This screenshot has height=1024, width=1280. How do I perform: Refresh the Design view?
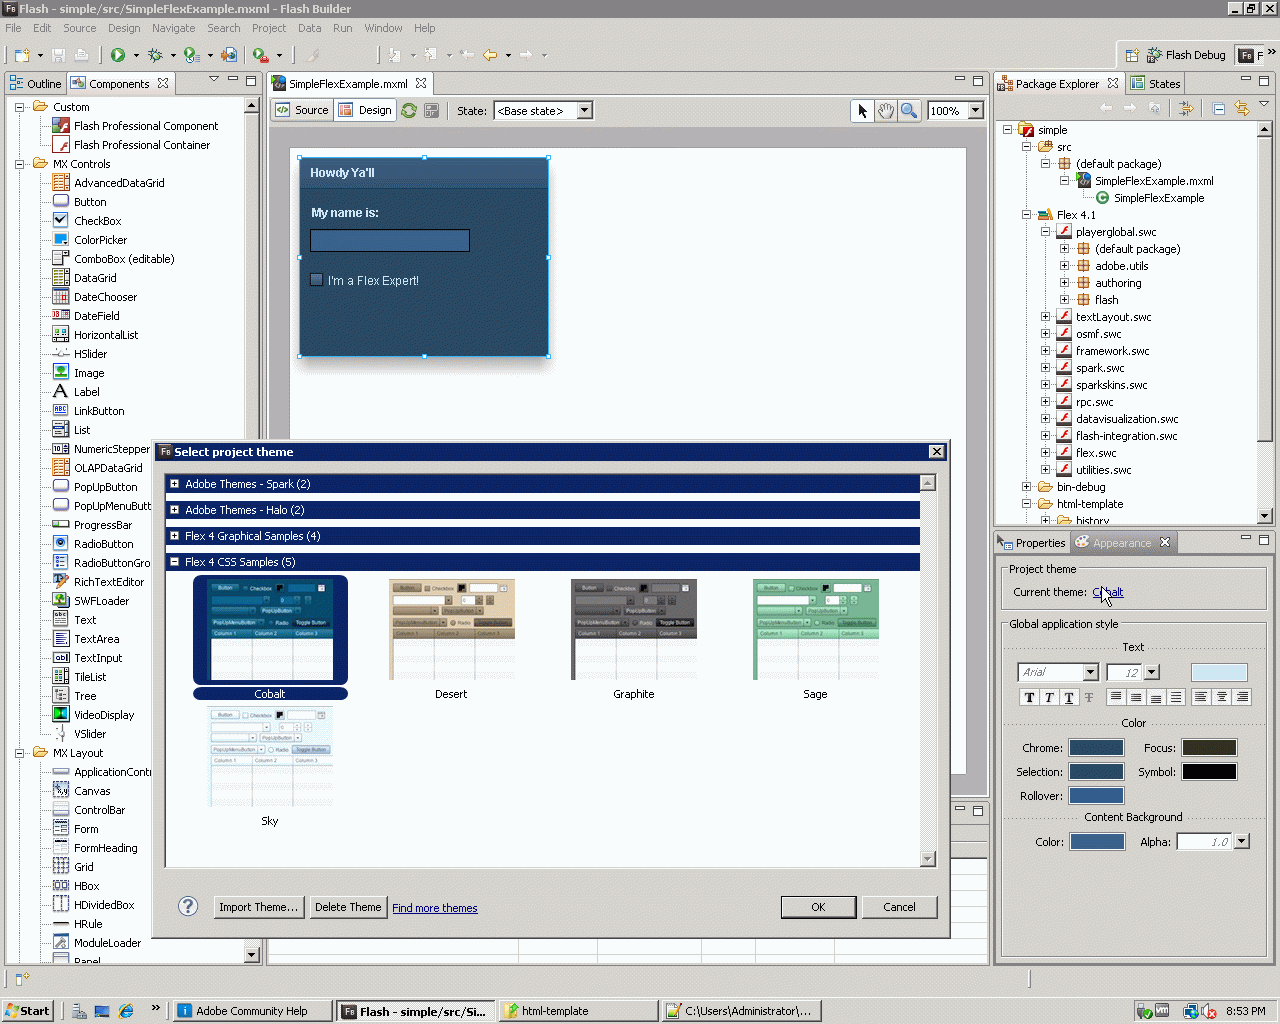pyautogui.click(x=409, y=111)
